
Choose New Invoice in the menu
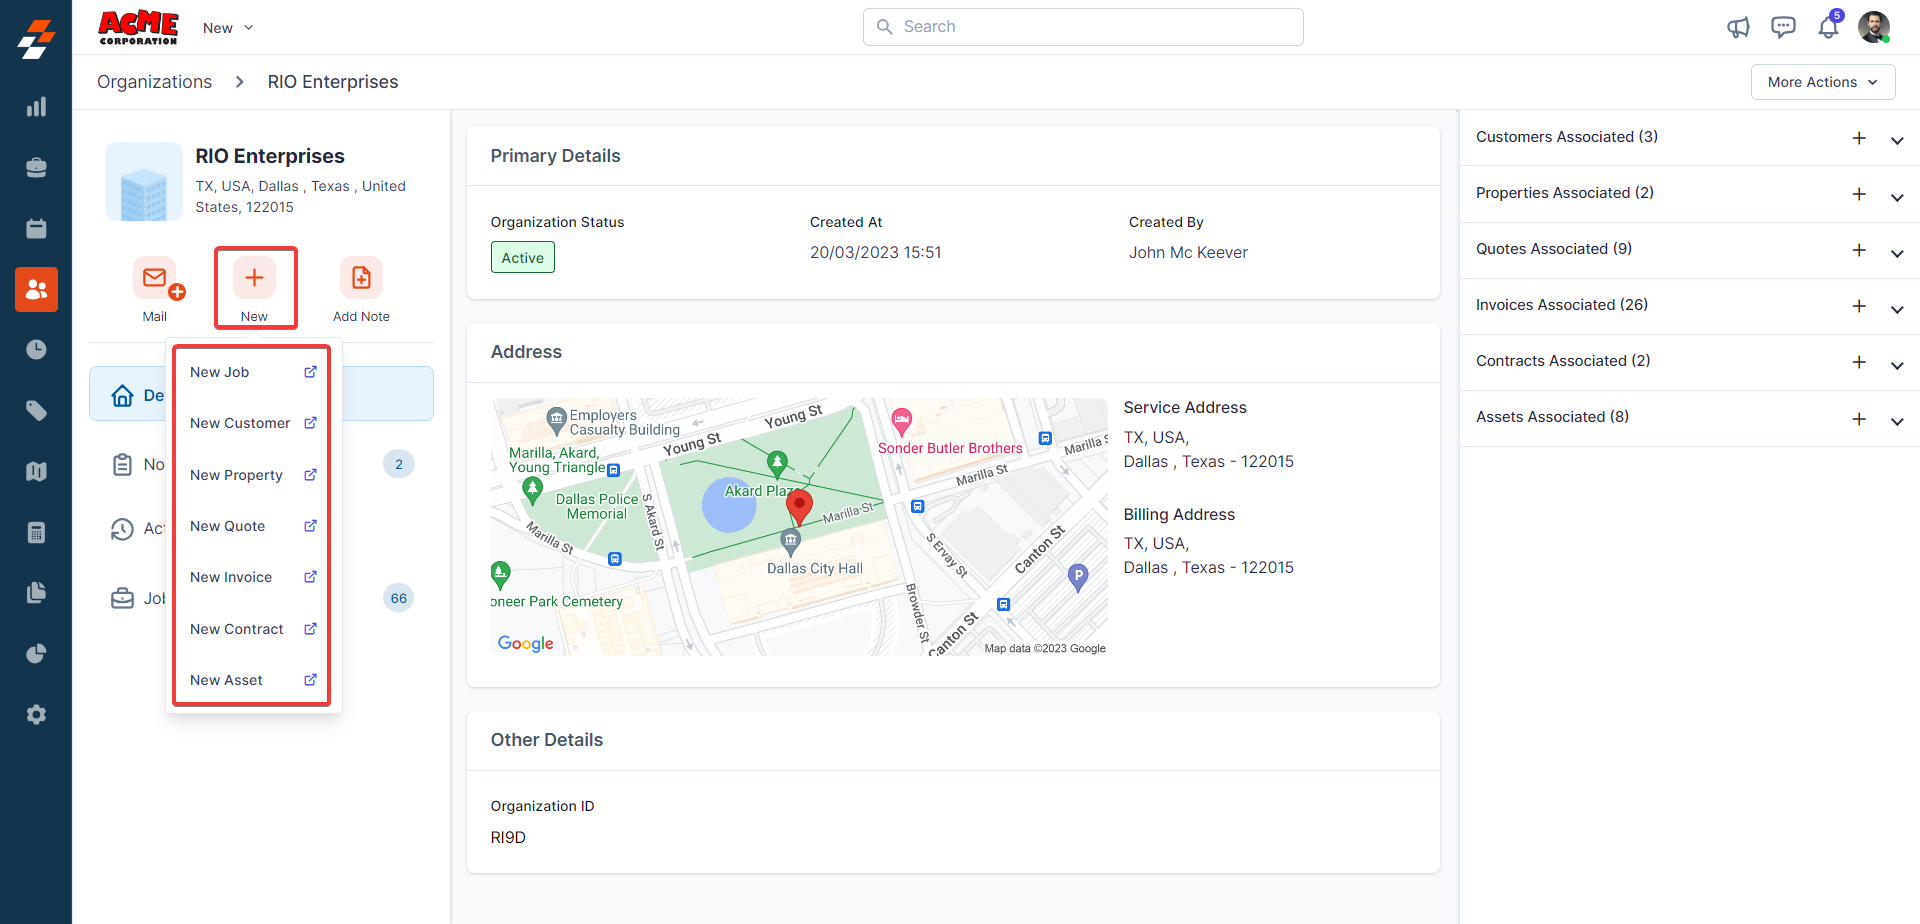point(231,577)
